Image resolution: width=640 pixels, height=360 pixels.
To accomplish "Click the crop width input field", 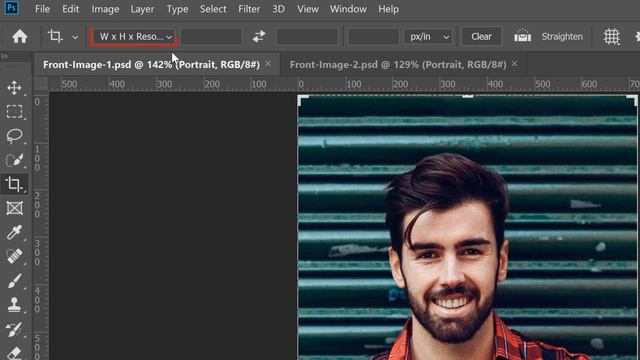I will pyautogui.click(x=211, y=36).
